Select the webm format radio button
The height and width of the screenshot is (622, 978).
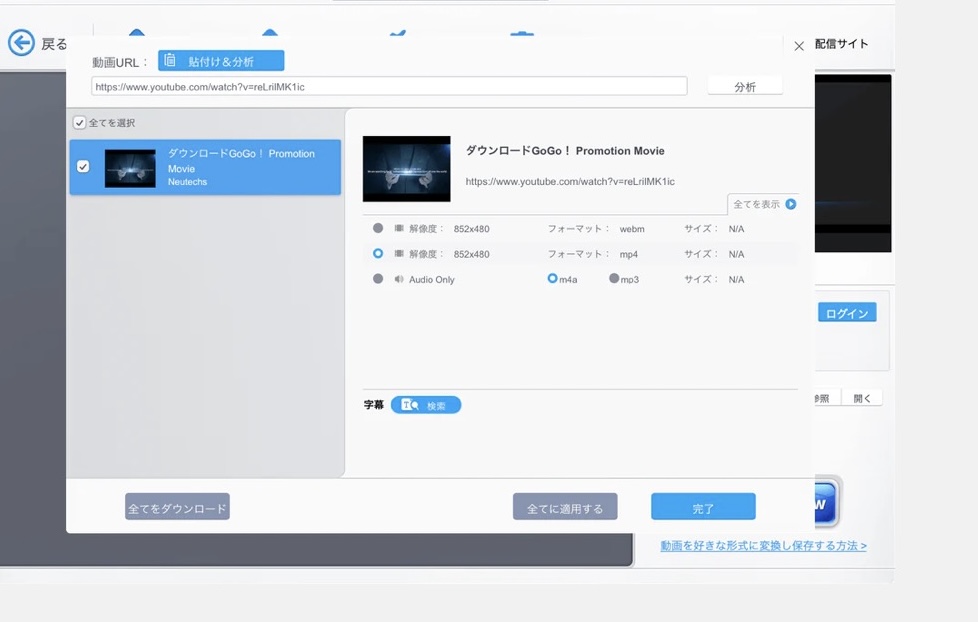378,228
